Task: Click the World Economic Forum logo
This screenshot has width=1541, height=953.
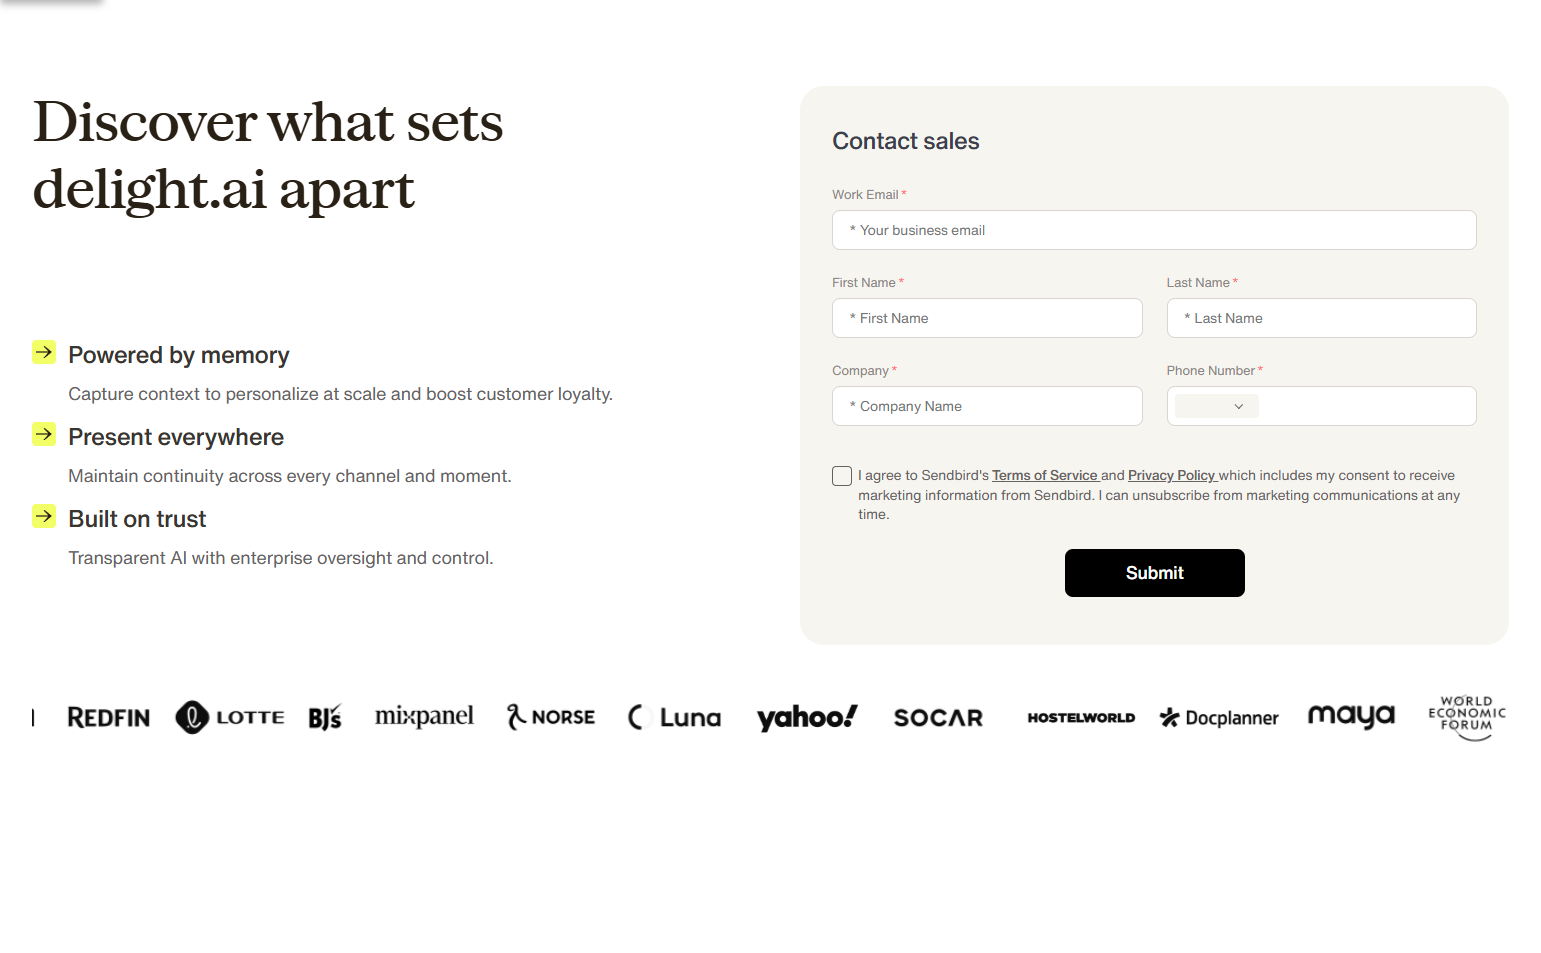Action: [1467, 717]
